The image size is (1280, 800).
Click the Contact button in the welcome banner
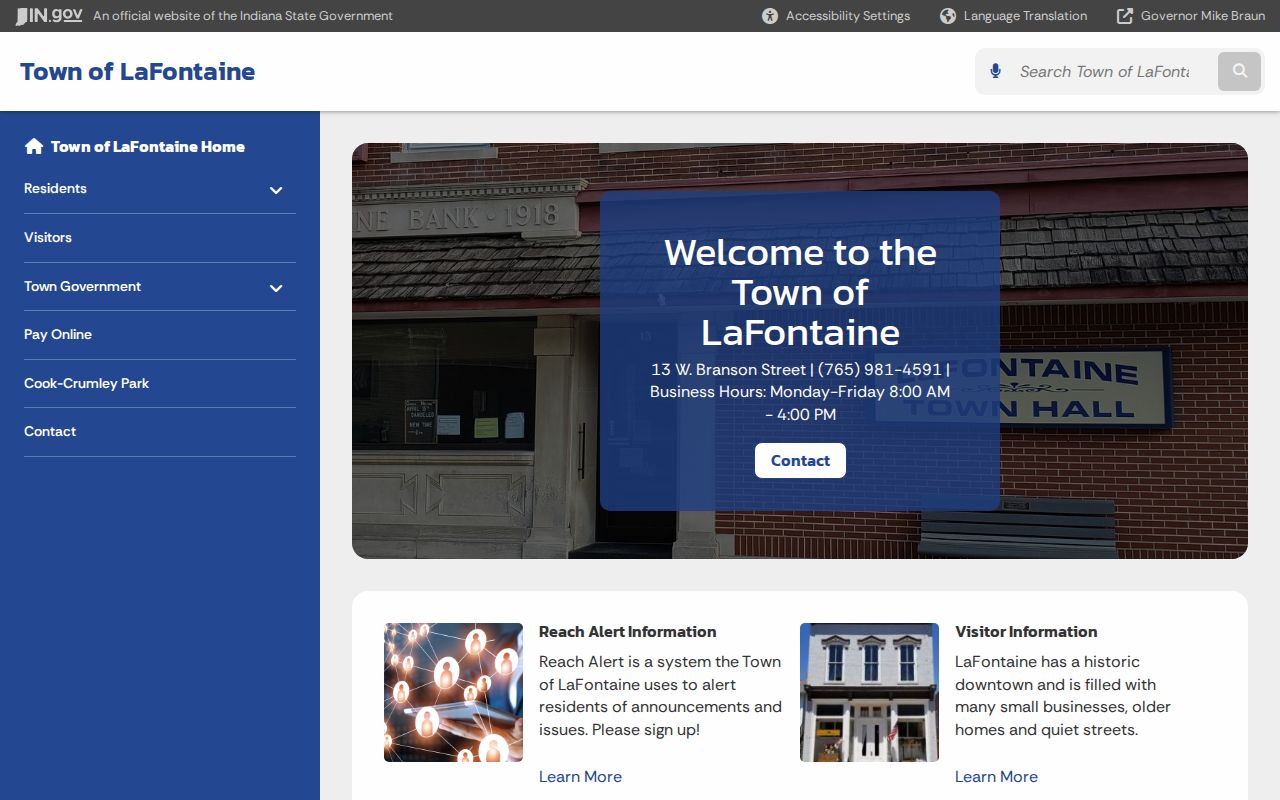(800, 460)
